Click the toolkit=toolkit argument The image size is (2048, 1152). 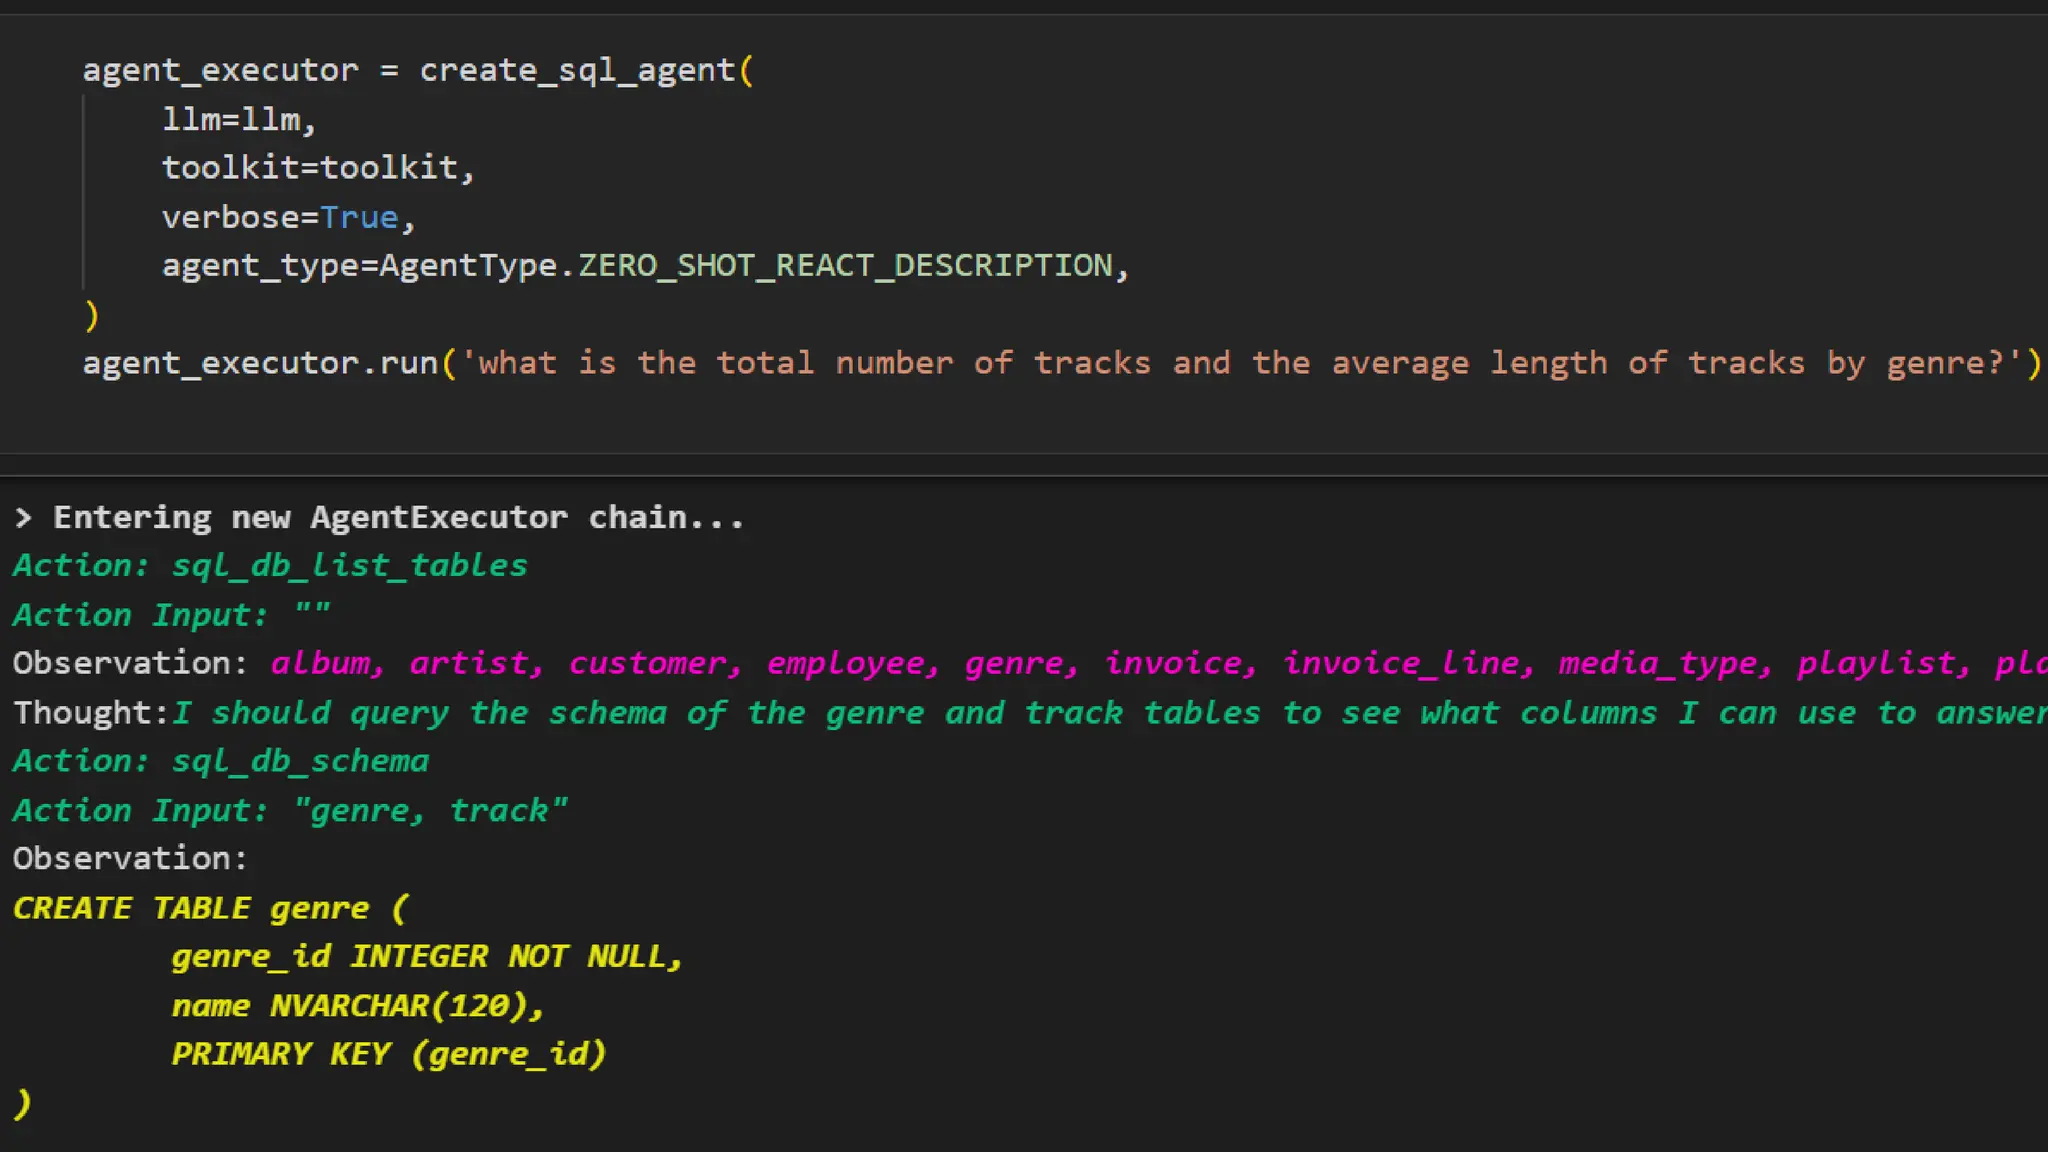(317, 168)
